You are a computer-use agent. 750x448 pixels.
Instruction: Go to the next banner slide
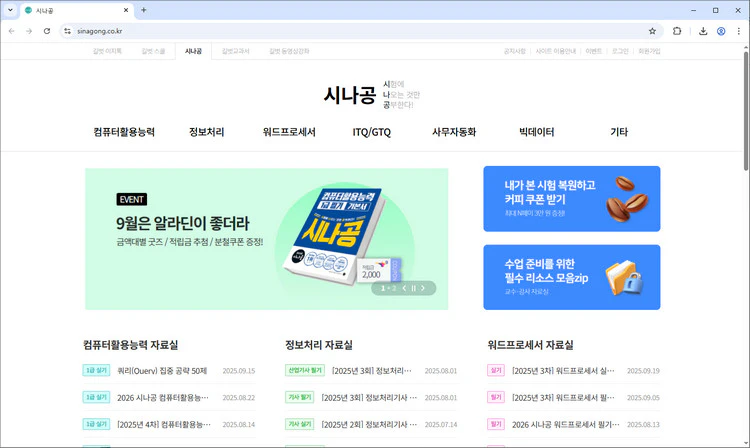click(x=423, y=288)
